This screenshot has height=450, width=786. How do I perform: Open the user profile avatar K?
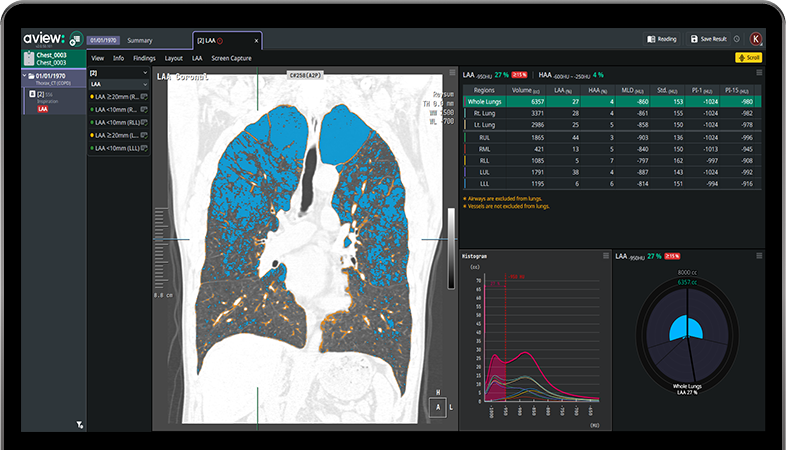[x=756, y=39]
